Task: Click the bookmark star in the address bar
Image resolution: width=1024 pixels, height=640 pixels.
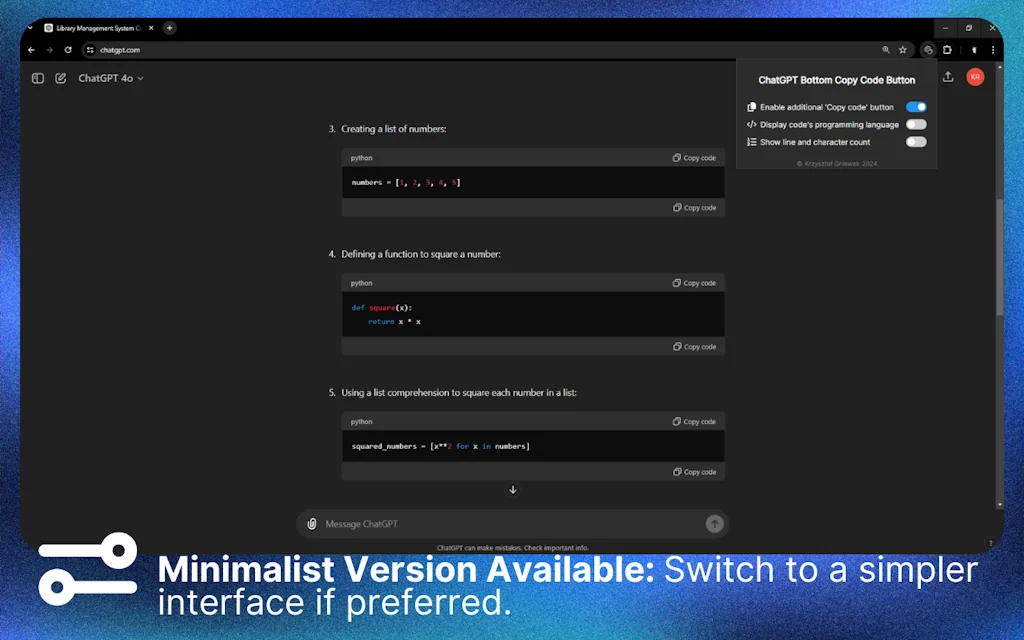Action: [903, 50]
